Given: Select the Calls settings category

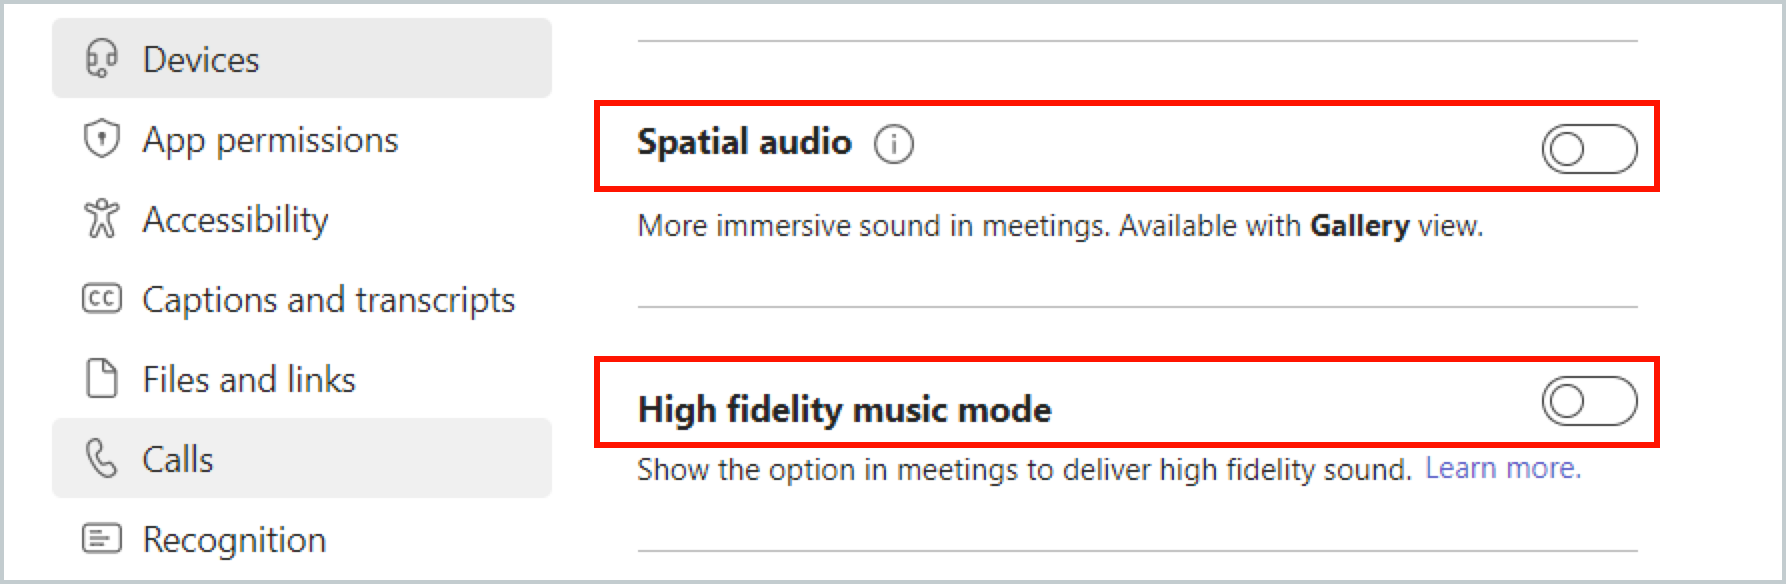Looking at the screenshot, I should pyautogui.click(x=178, y=460).
